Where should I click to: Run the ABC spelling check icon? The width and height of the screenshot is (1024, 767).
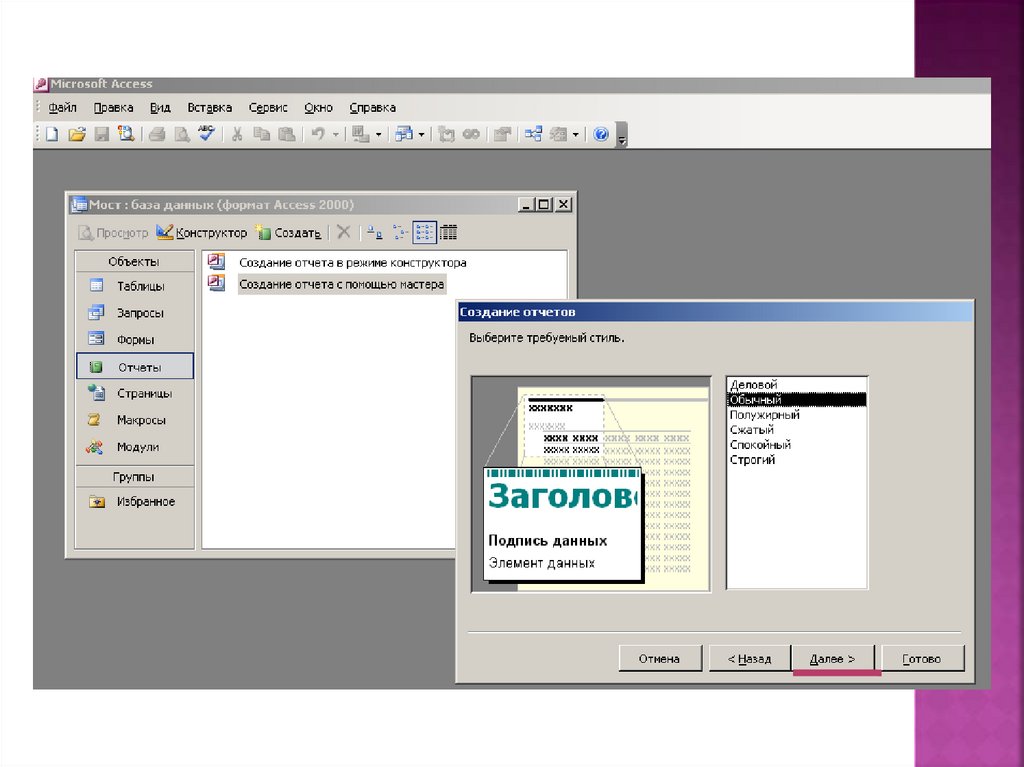click(206, 134)
